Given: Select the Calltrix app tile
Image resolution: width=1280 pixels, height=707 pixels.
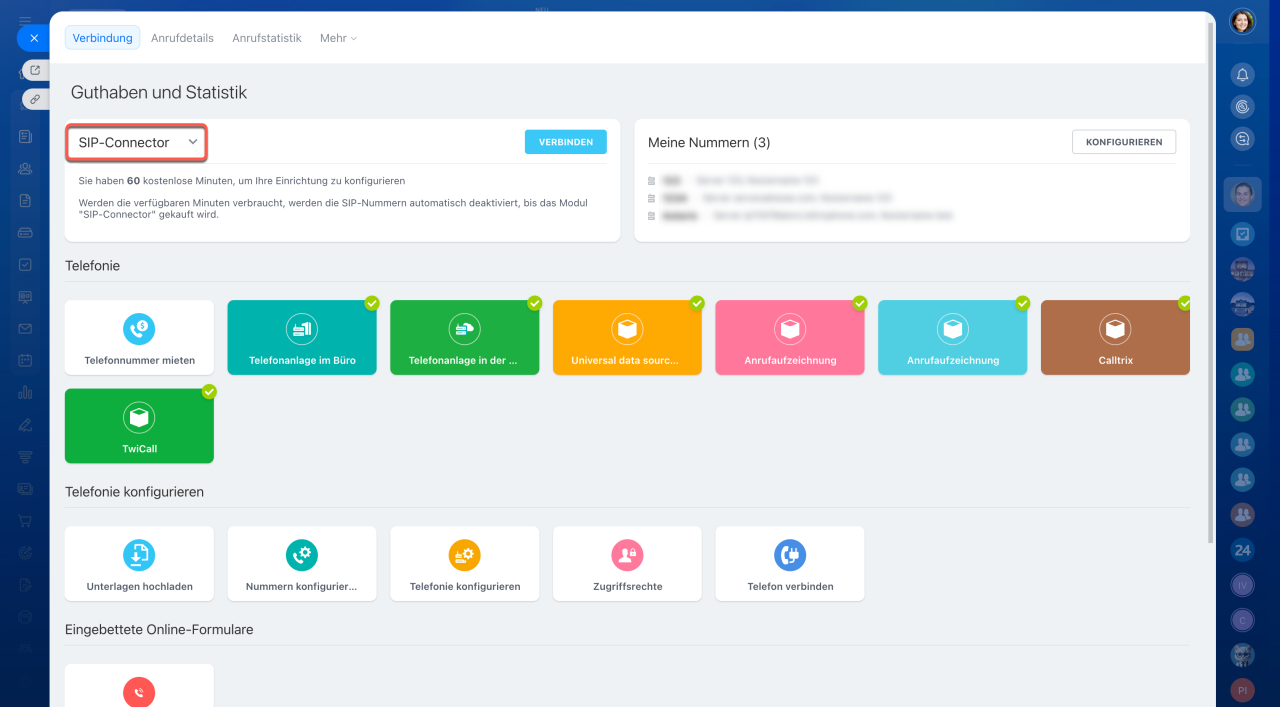Looking at the screenshot, I should pos(1115,337).
